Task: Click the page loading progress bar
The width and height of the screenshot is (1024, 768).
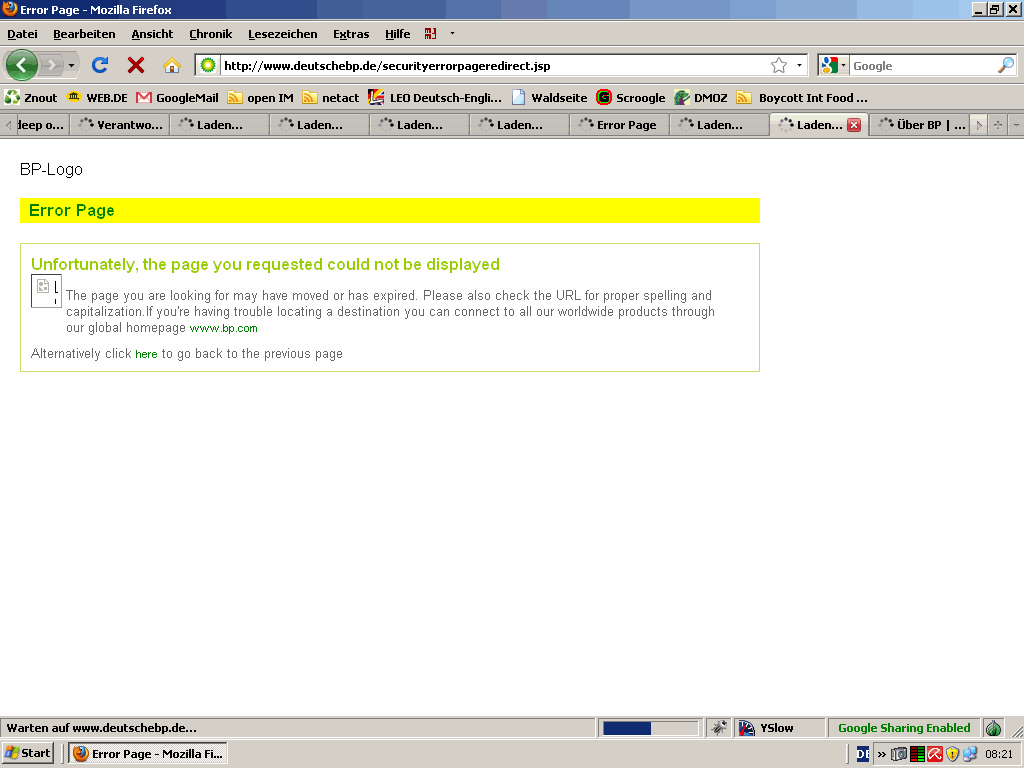Action: point(650,728)
